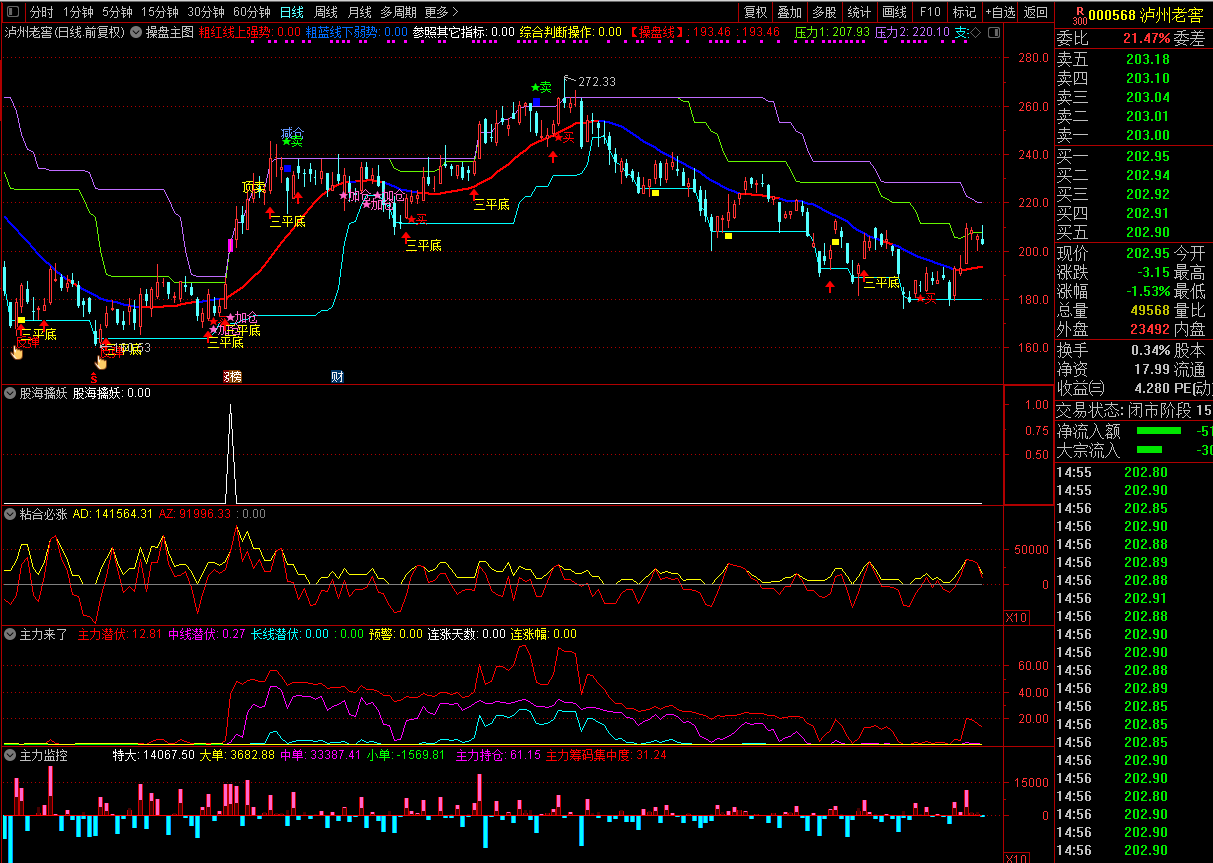Click the green ★卖 signal at the 272.33 peak
Viewport: 1213px width, 863px height.
[x=541, y=88]
